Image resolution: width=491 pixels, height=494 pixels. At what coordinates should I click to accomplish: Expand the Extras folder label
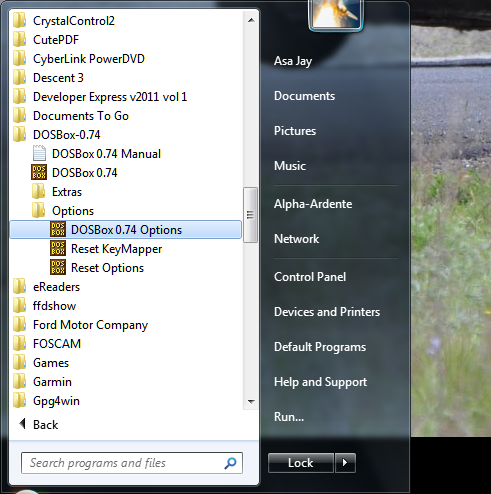(x=67, y=192)
